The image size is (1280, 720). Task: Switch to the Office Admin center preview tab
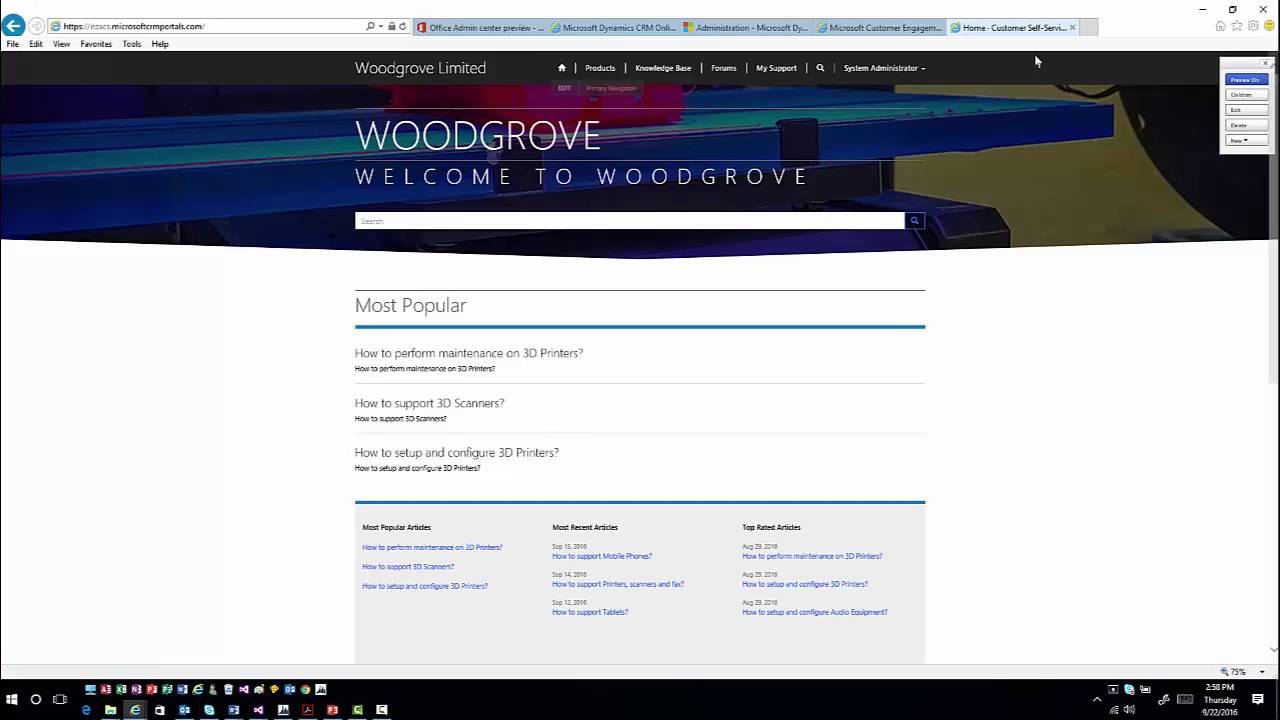pyautogui.click(x=480, y=27)
